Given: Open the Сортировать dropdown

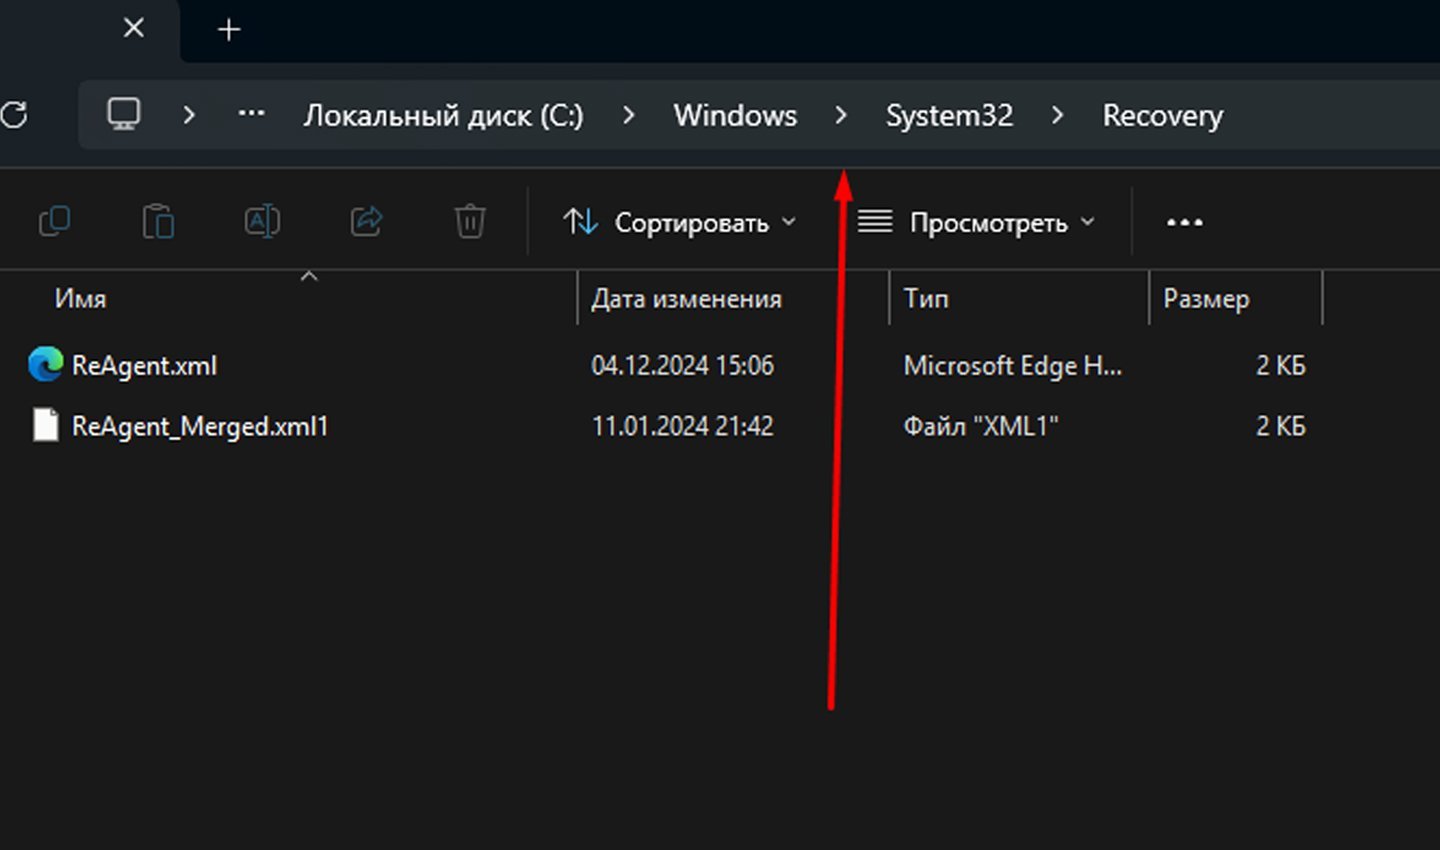Looking at the screenshot, I should click(x=679, y=222).
